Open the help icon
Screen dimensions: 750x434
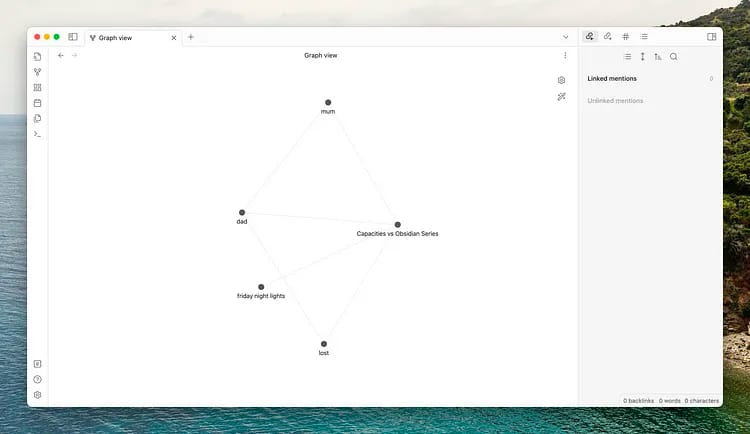click(x=37, y=379)
